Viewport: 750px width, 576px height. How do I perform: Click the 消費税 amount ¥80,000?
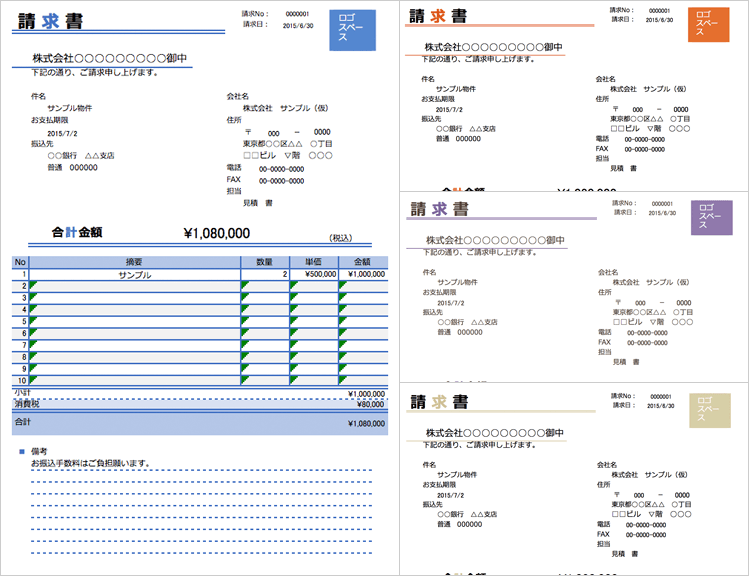pyautogui.click(x=371, y=404)
